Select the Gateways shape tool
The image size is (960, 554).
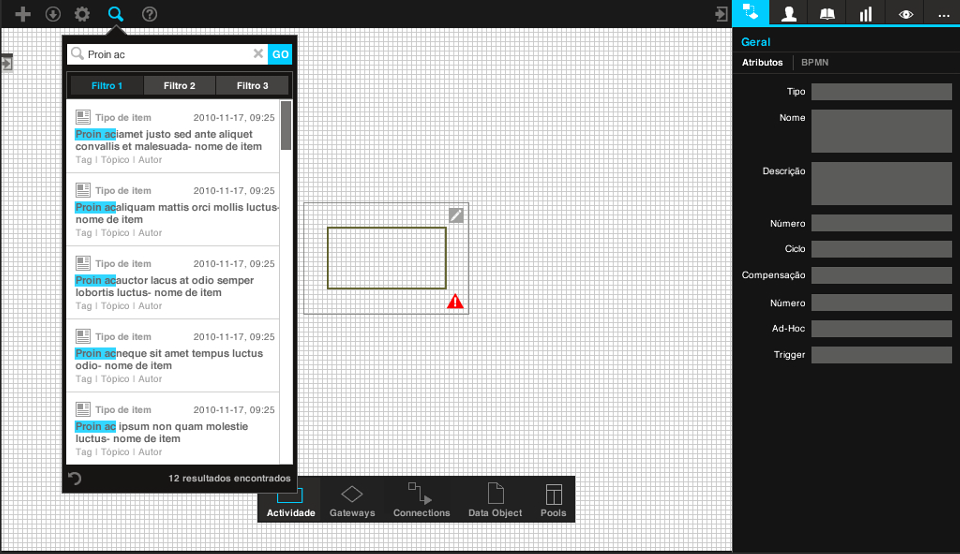point(352,500)
